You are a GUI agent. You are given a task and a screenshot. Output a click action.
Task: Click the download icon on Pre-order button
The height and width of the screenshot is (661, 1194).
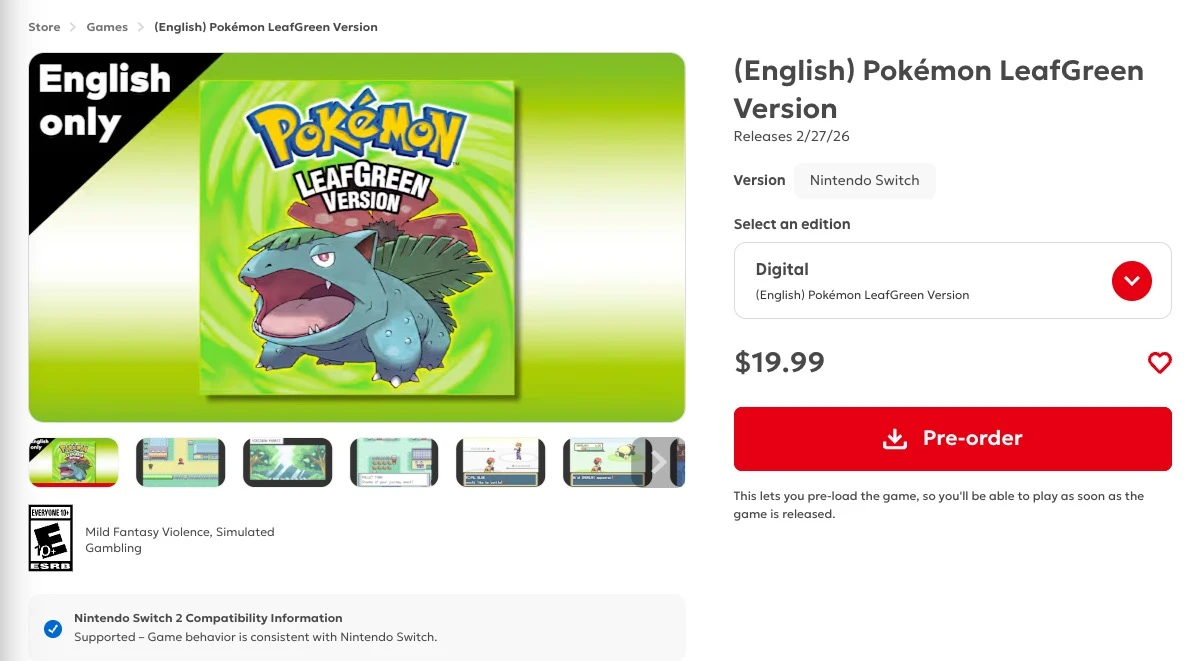(x=895, y=439)
